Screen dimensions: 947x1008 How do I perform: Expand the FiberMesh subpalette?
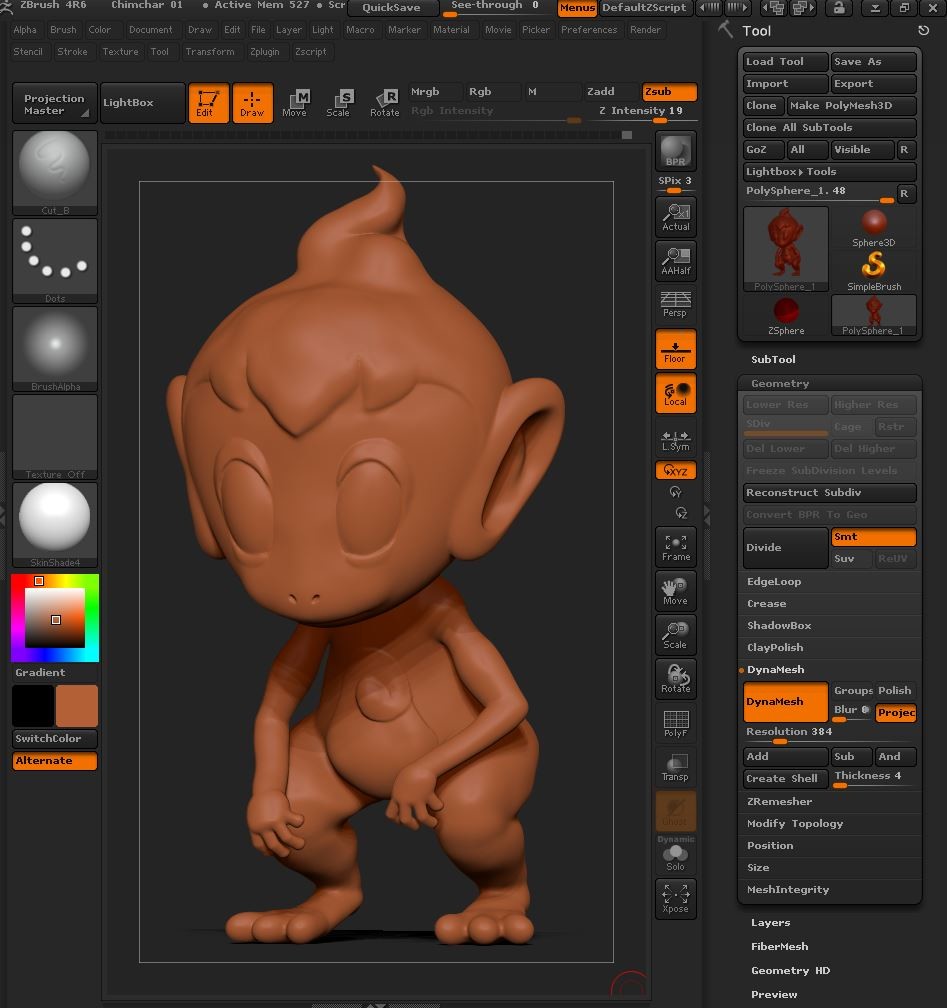[779, 946]
